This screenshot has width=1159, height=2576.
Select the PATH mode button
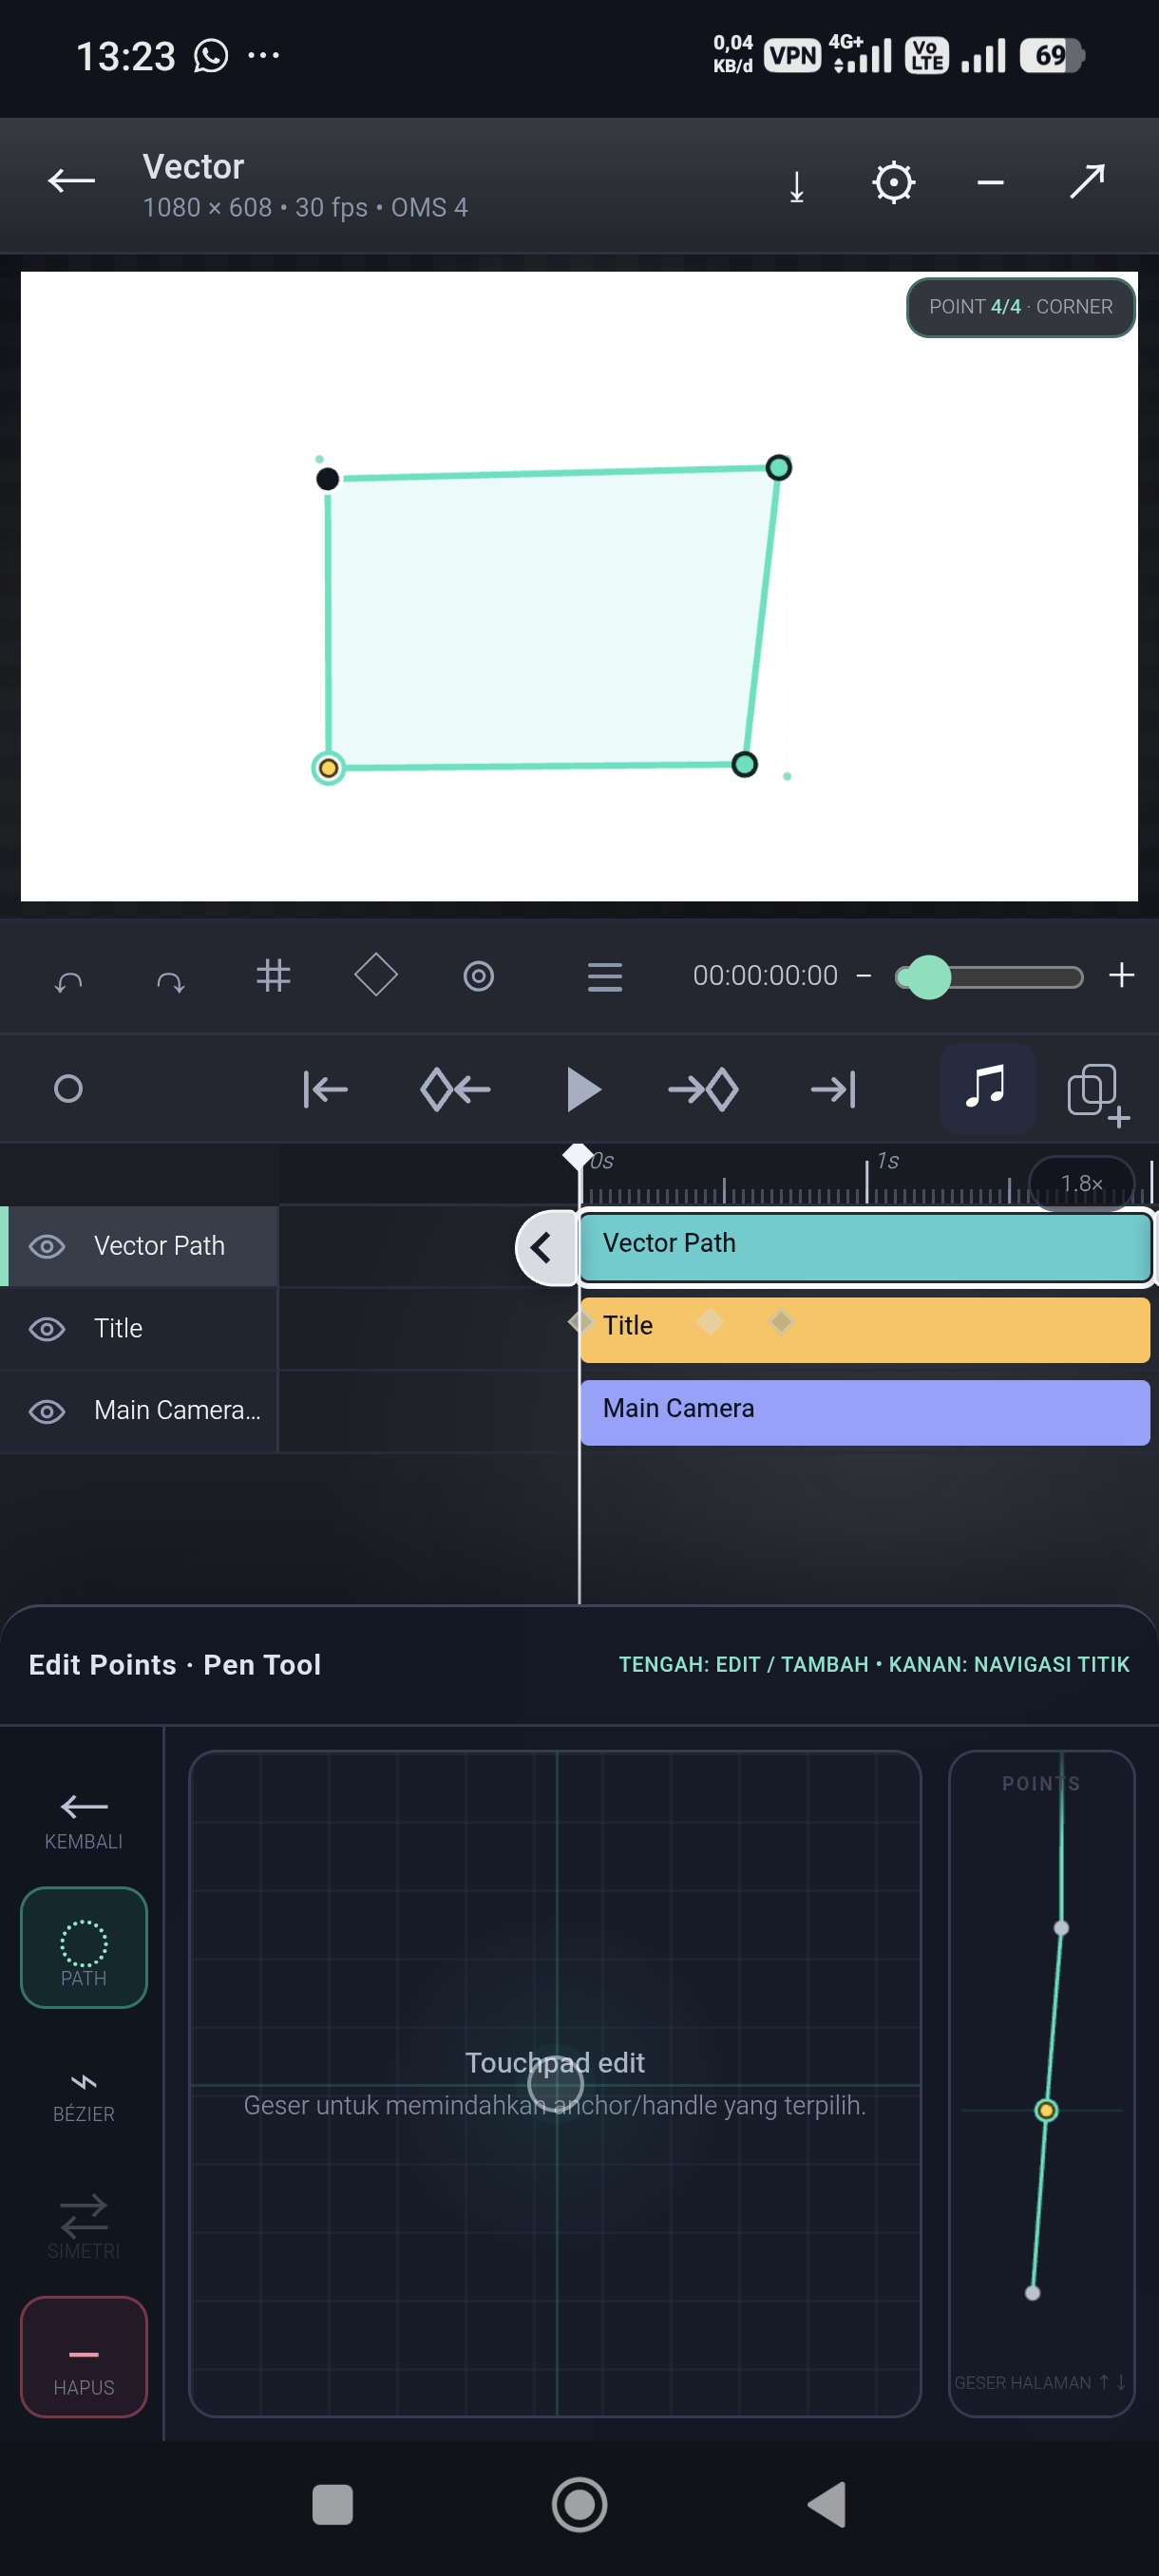84,1947
